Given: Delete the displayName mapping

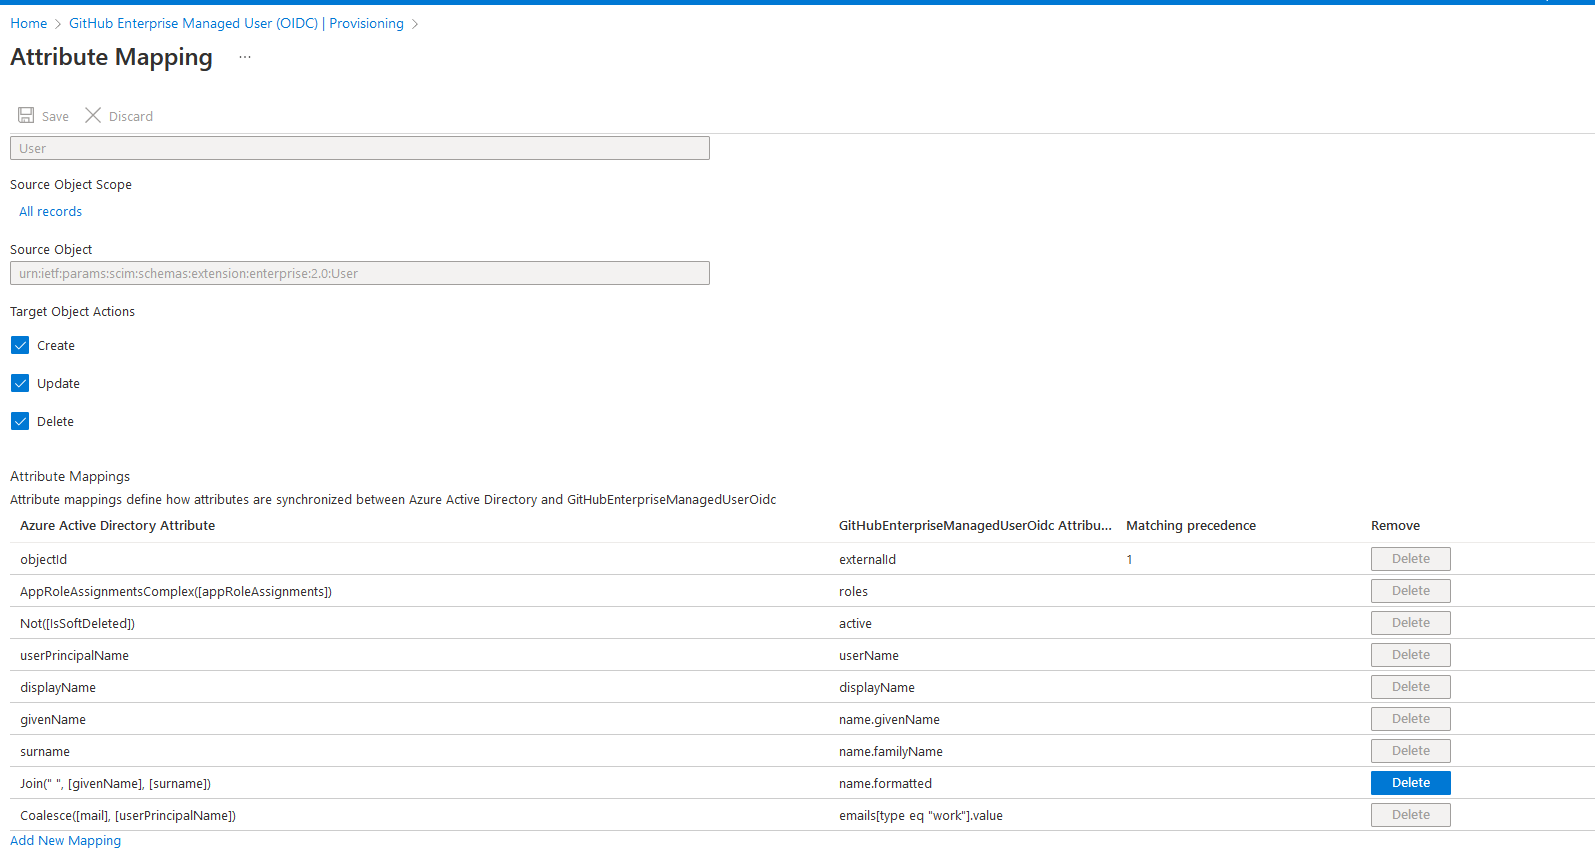Looking at the screenshot, I should click(x=1410, y=687).
